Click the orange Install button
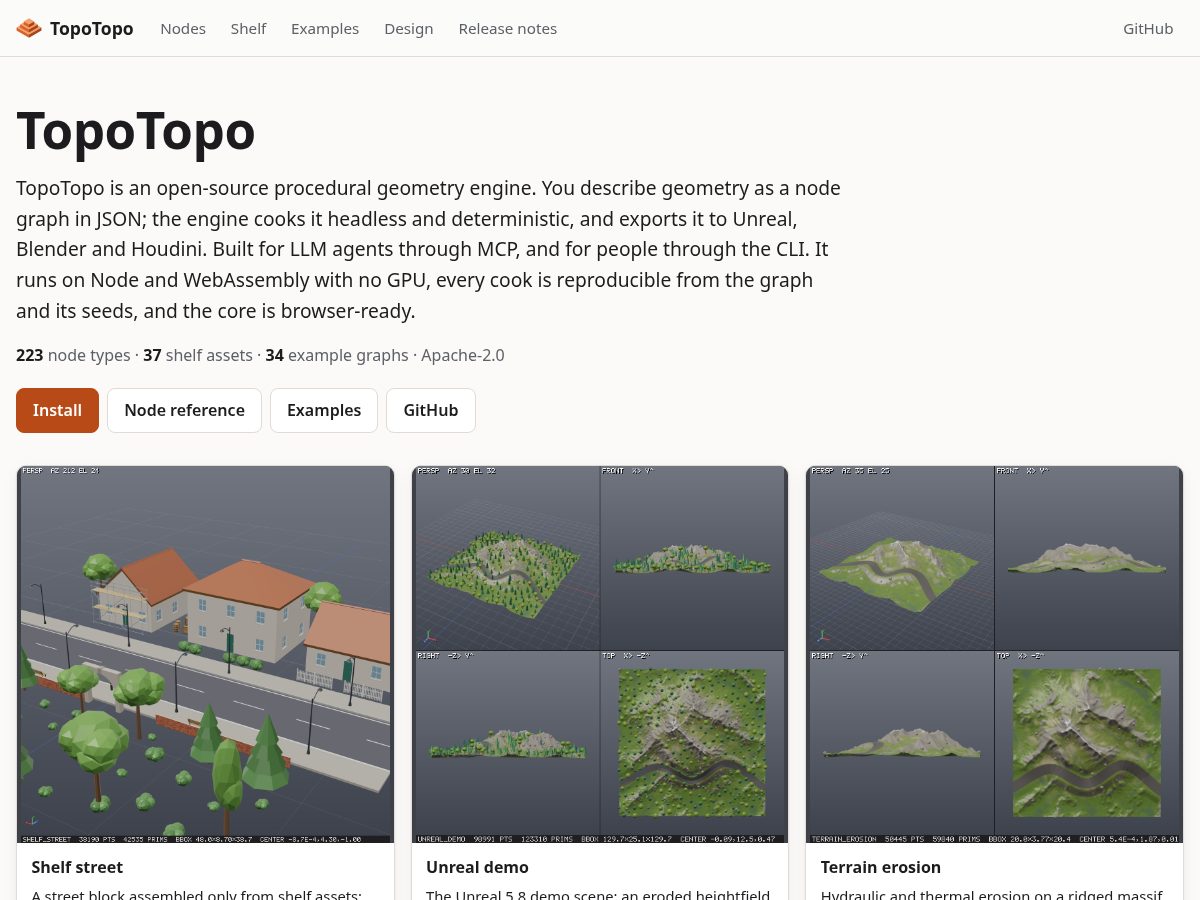This screenshot has height=900, width=1200. pos(57,410)
